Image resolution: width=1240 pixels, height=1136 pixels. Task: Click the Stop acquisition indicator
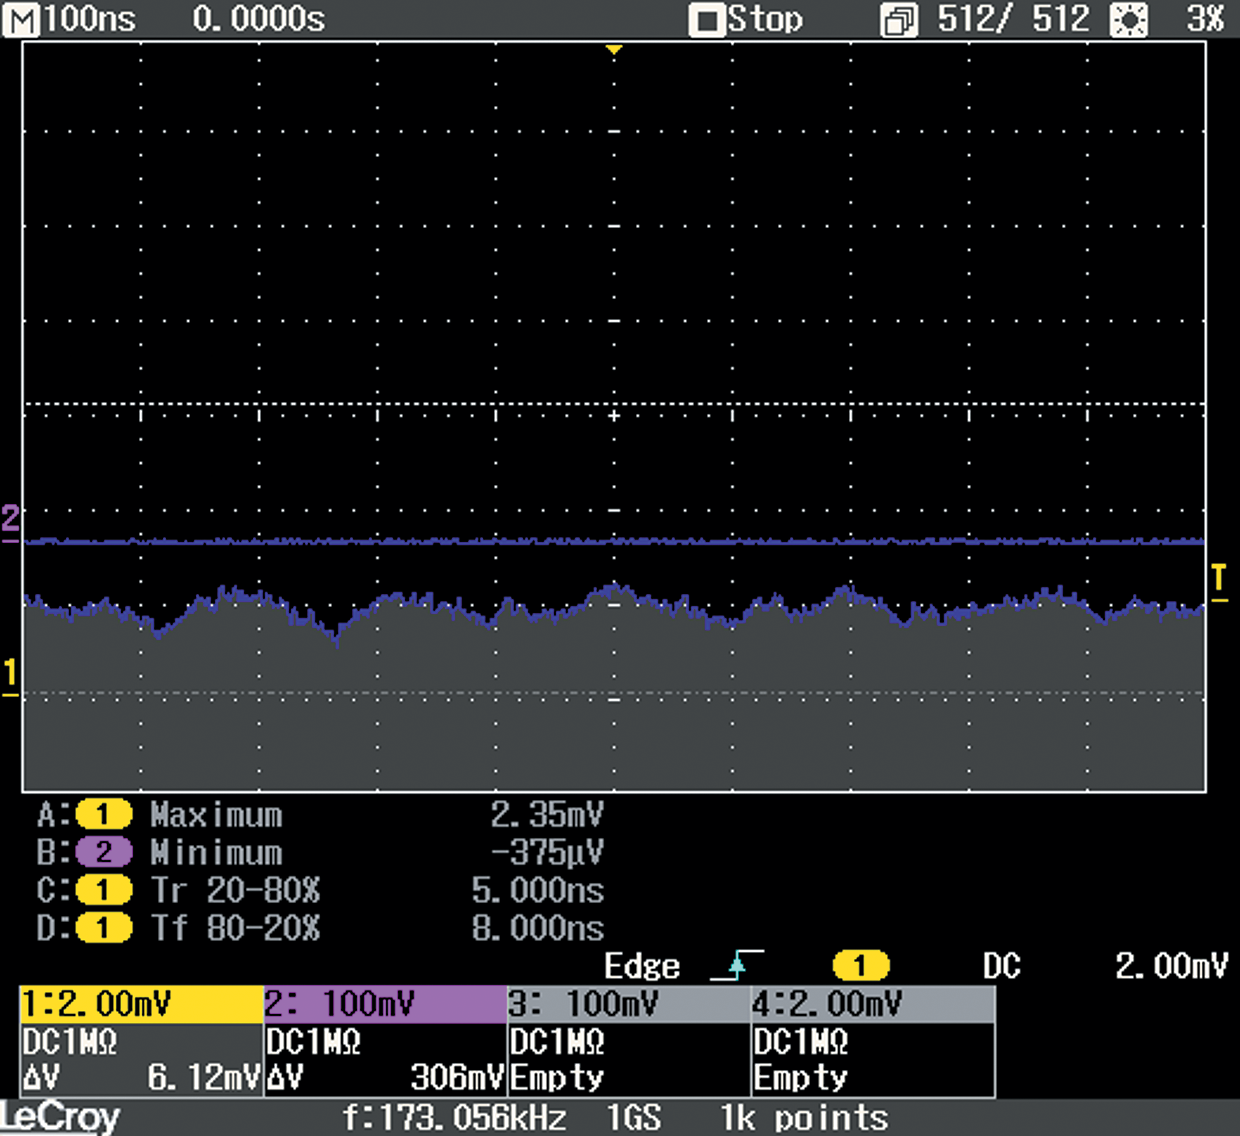(x=748, y=20)
